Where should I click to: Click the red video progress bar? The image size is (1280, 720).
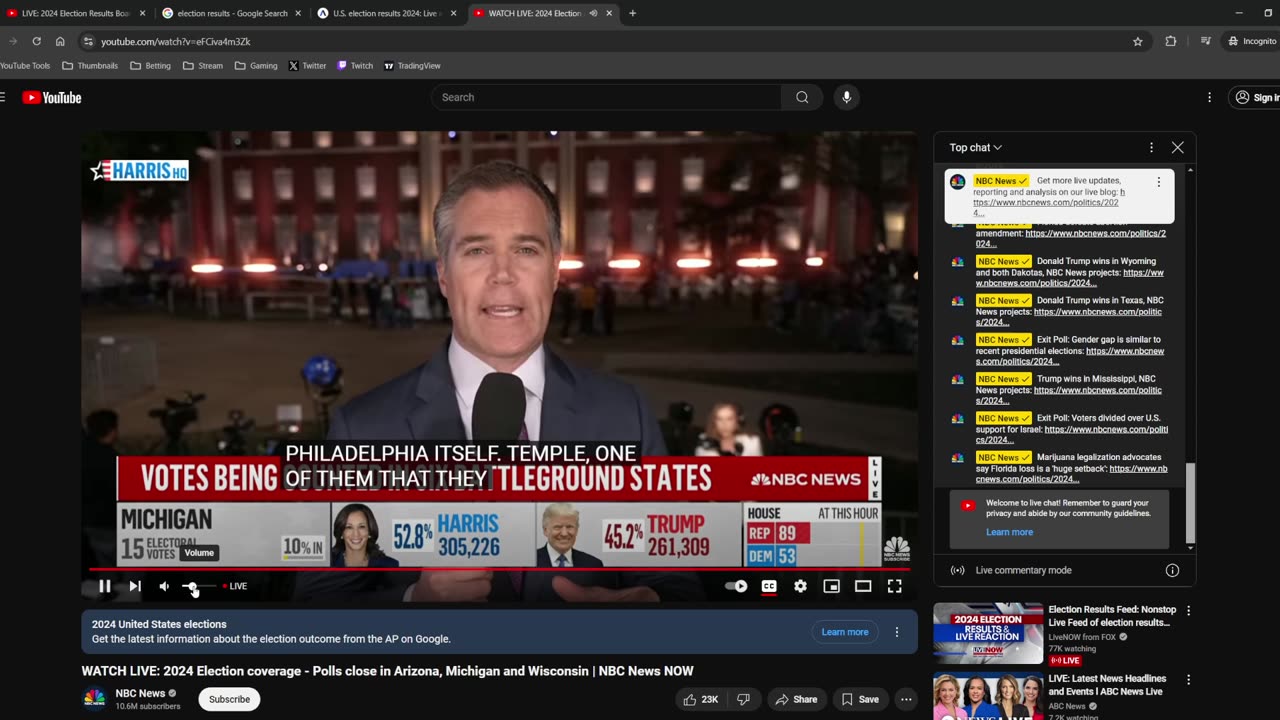pos(499,569)
